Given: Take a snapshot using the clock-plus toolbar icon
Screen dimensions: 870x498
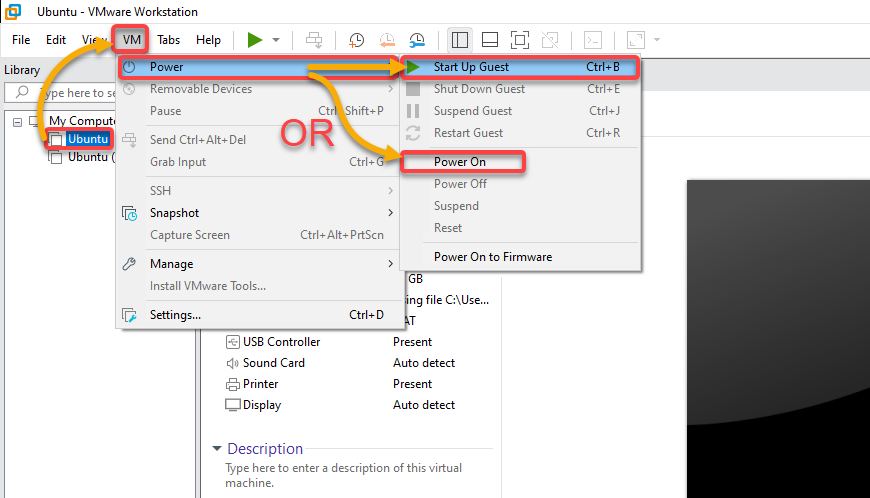Looking at the screenshot, I should click(x=356, y=40).
